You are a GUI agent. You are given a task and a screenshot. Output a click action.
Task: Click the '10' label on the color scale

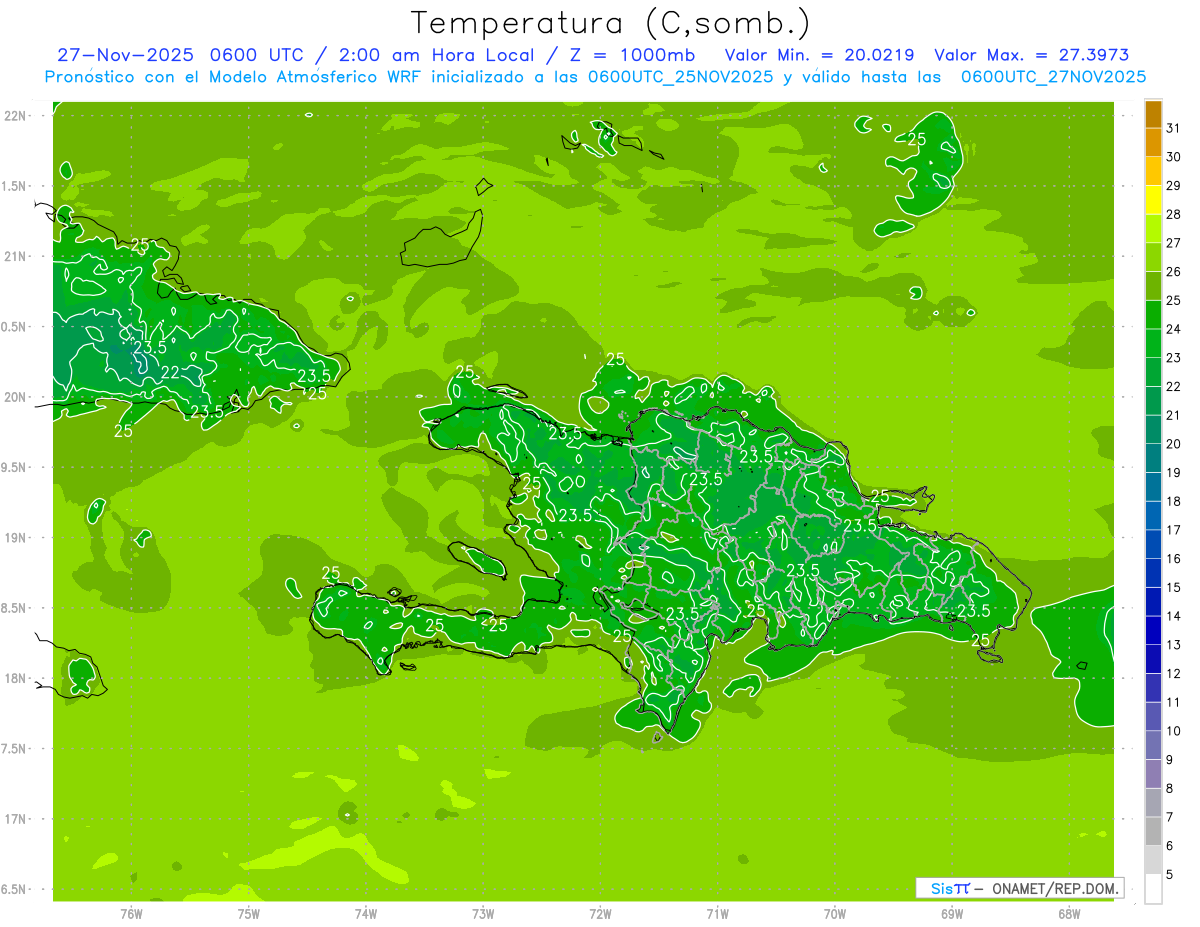click(1174, 731)
